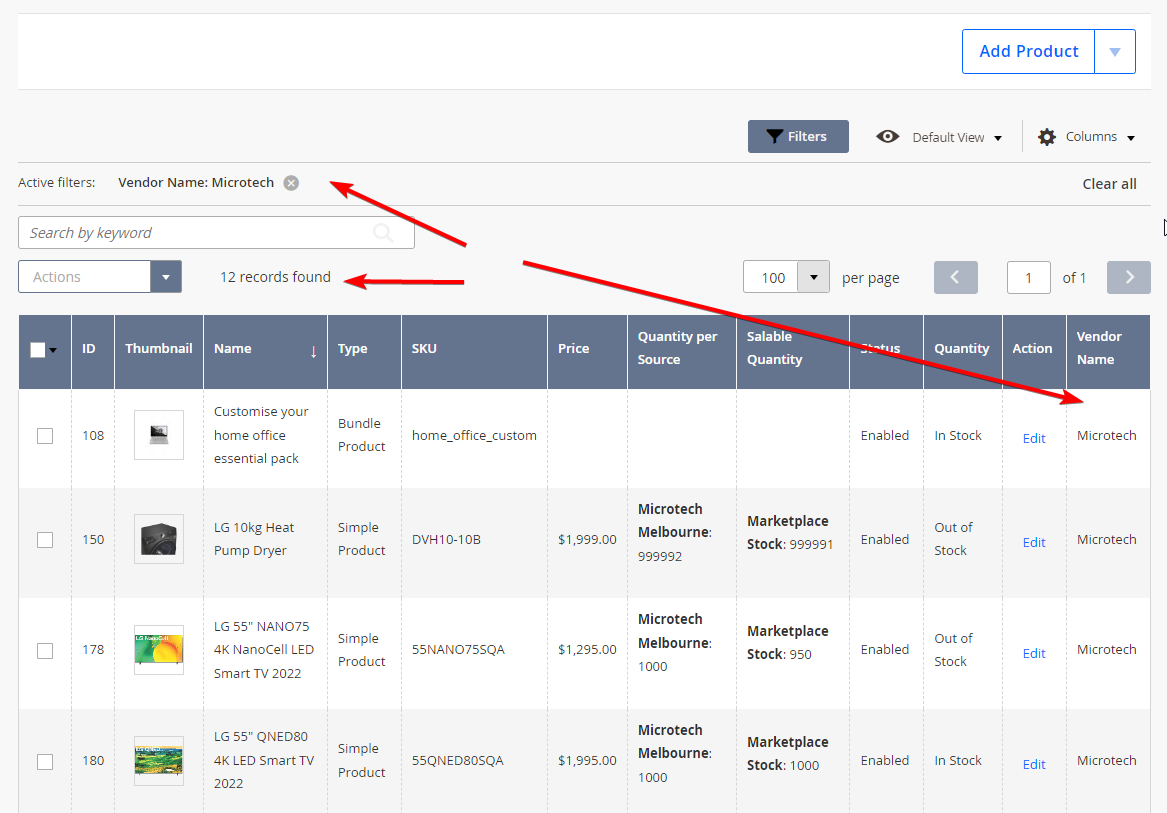The height and width of the screenshot is (813, 1167).
Task: Click the SKU '55NANO75SQA'
Action: [458, 649]
